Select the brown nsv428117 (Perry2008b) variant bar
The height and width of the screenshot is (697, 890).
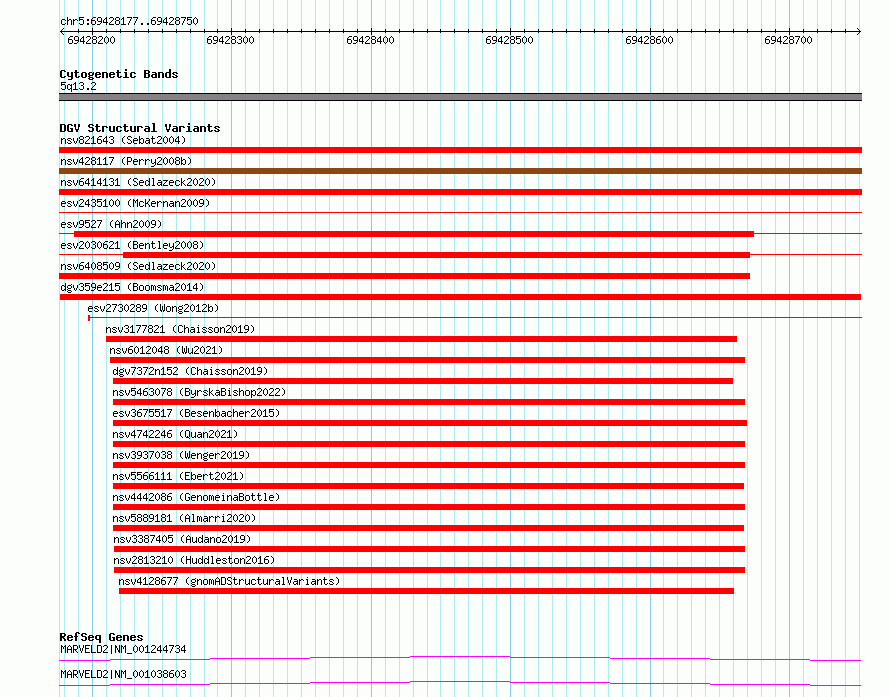point(460,171)
